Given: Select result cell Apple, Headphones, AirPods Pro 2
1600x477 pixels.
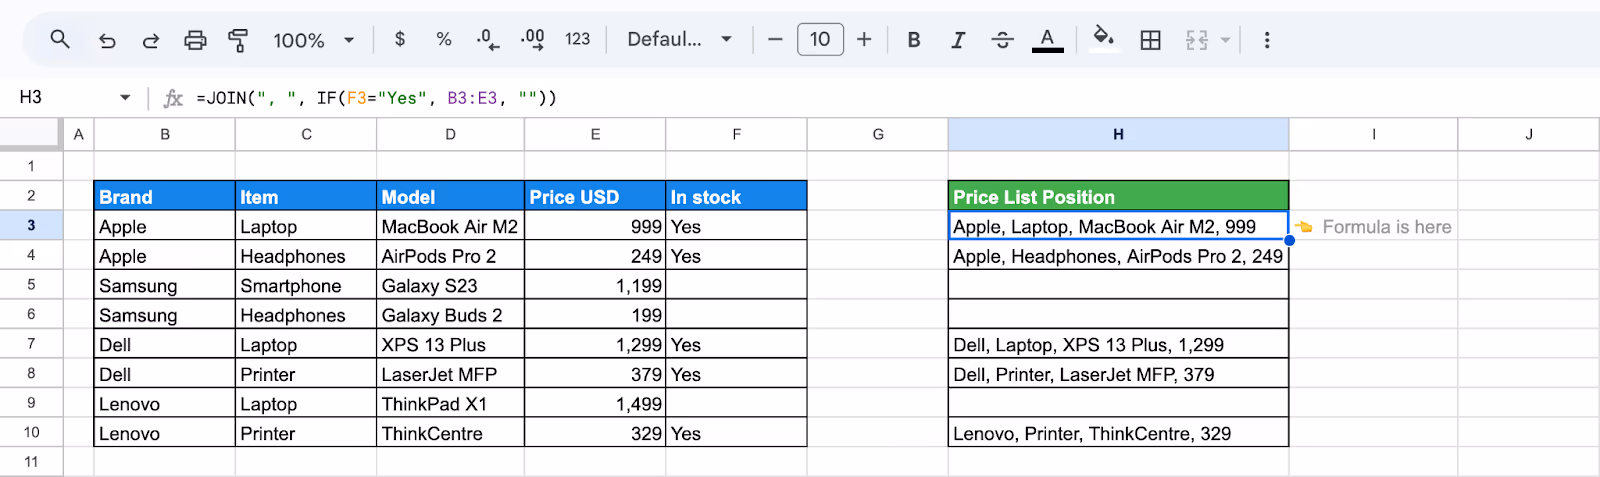Looking at the screenshot, I should tap(1118, 256).
